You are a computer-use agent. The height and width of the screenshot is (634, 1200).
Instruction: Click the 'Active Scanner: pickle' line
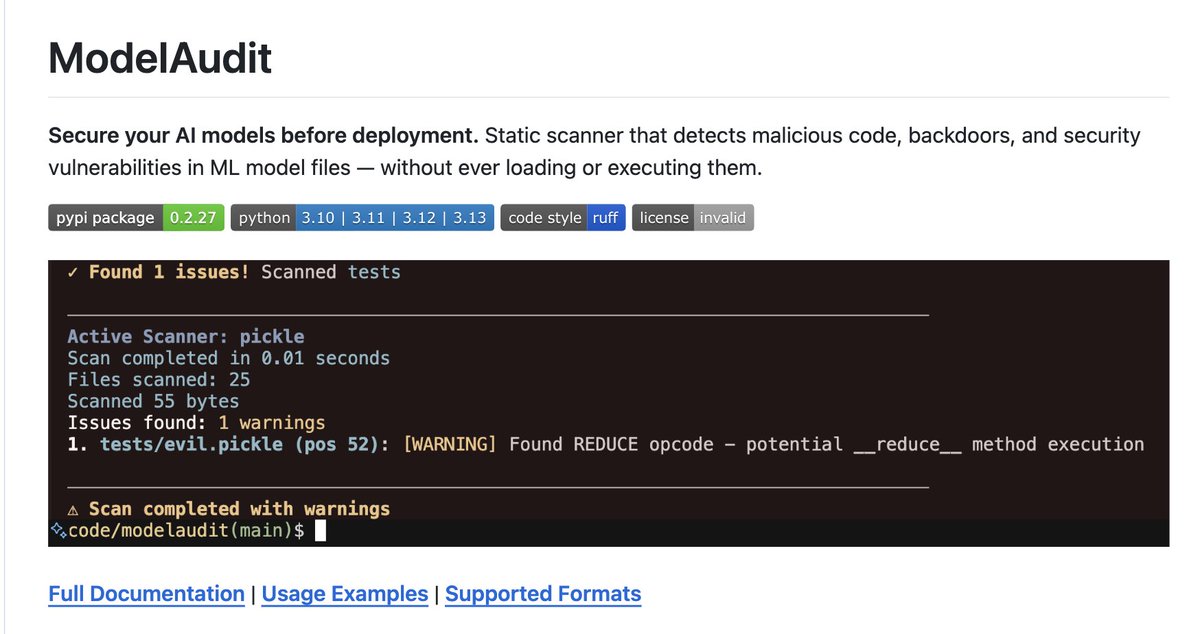click(186, 337)
